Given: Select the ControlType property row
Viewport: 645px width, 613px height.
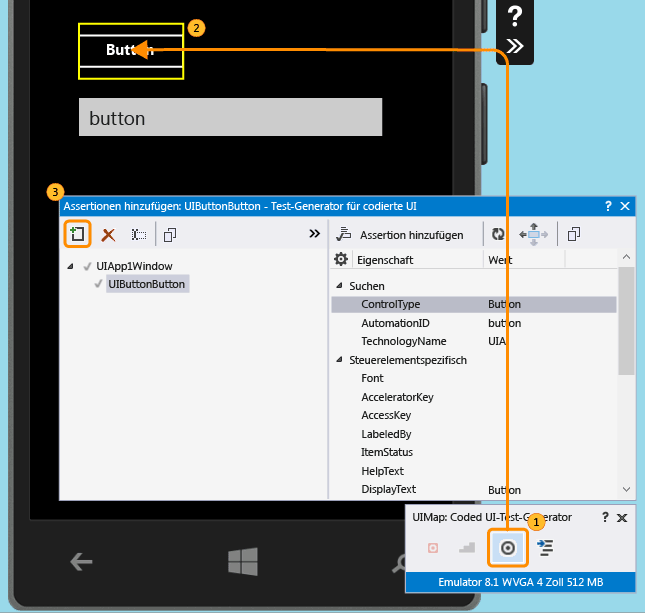Looking at the screenshot, I should (474, 304).
